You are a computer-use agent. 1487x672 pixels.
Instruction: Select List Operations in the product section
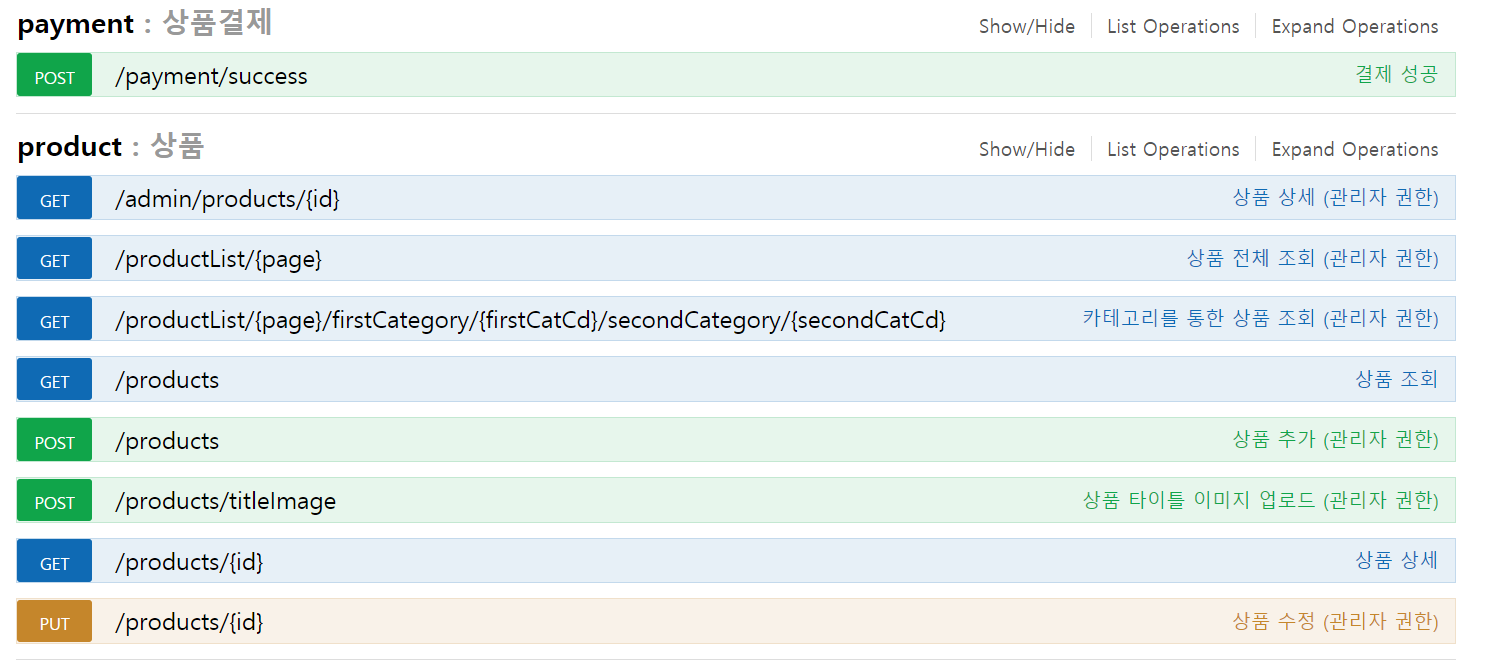coord(1173,150)
